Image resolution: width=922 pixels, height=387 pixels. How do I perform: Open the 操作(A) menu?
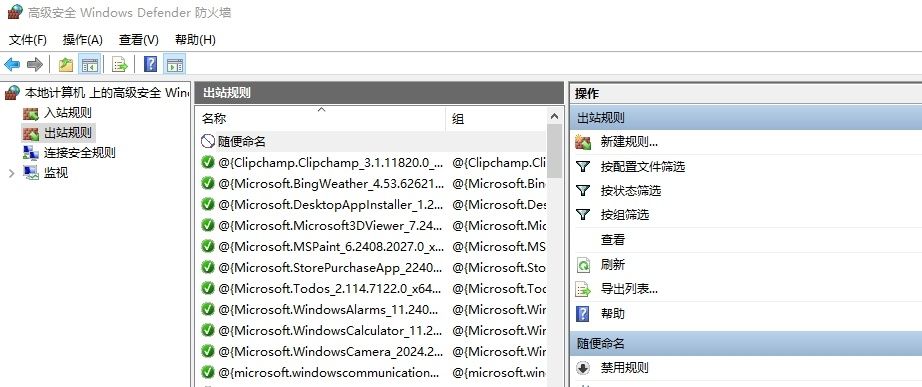83,40
